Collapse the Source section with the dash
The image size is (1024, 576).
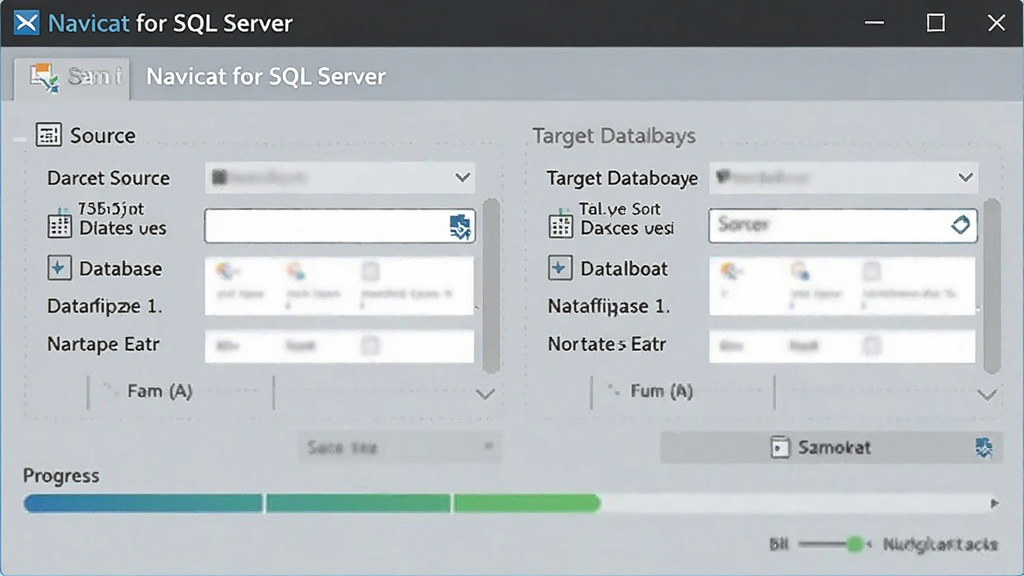pyautogui.click(x=20, y=139)
